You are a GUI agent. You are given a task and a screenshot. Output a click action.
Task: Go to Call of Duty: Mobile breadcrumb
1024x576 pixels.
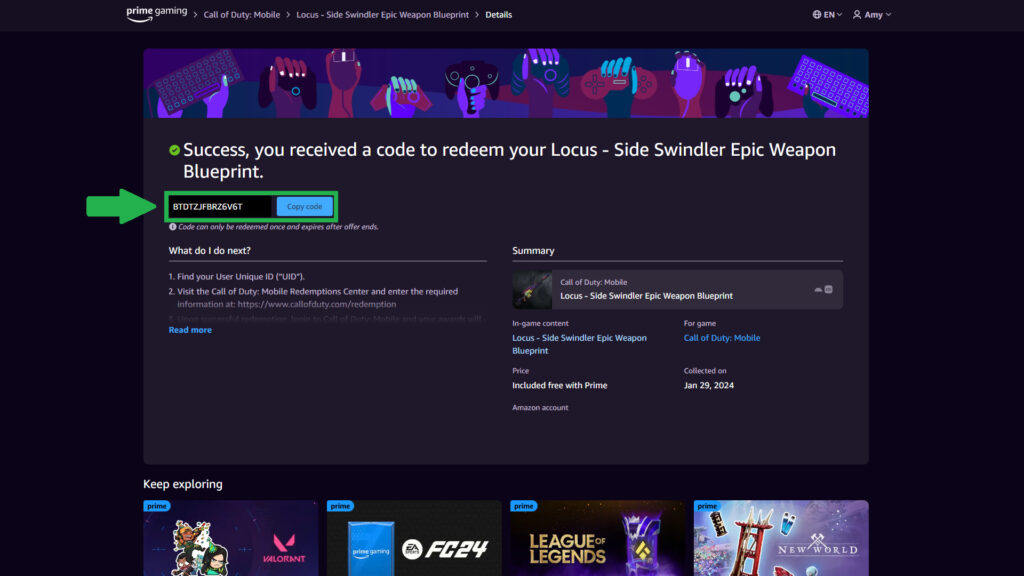(242, 15)
